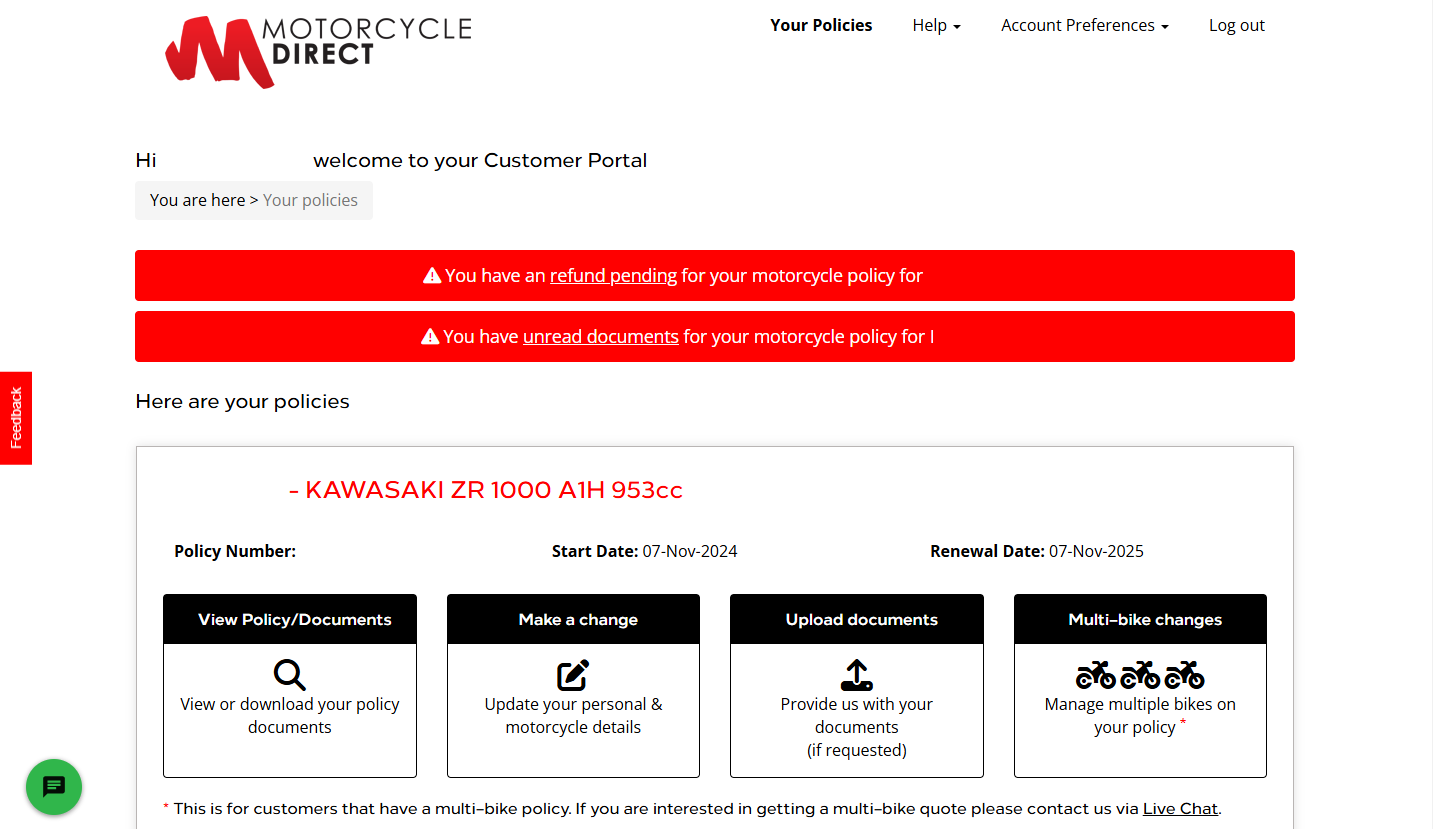This screenshot has height=829, width=1433.
Task: Open the Your Policies menu item
Action: coord(821,26)
